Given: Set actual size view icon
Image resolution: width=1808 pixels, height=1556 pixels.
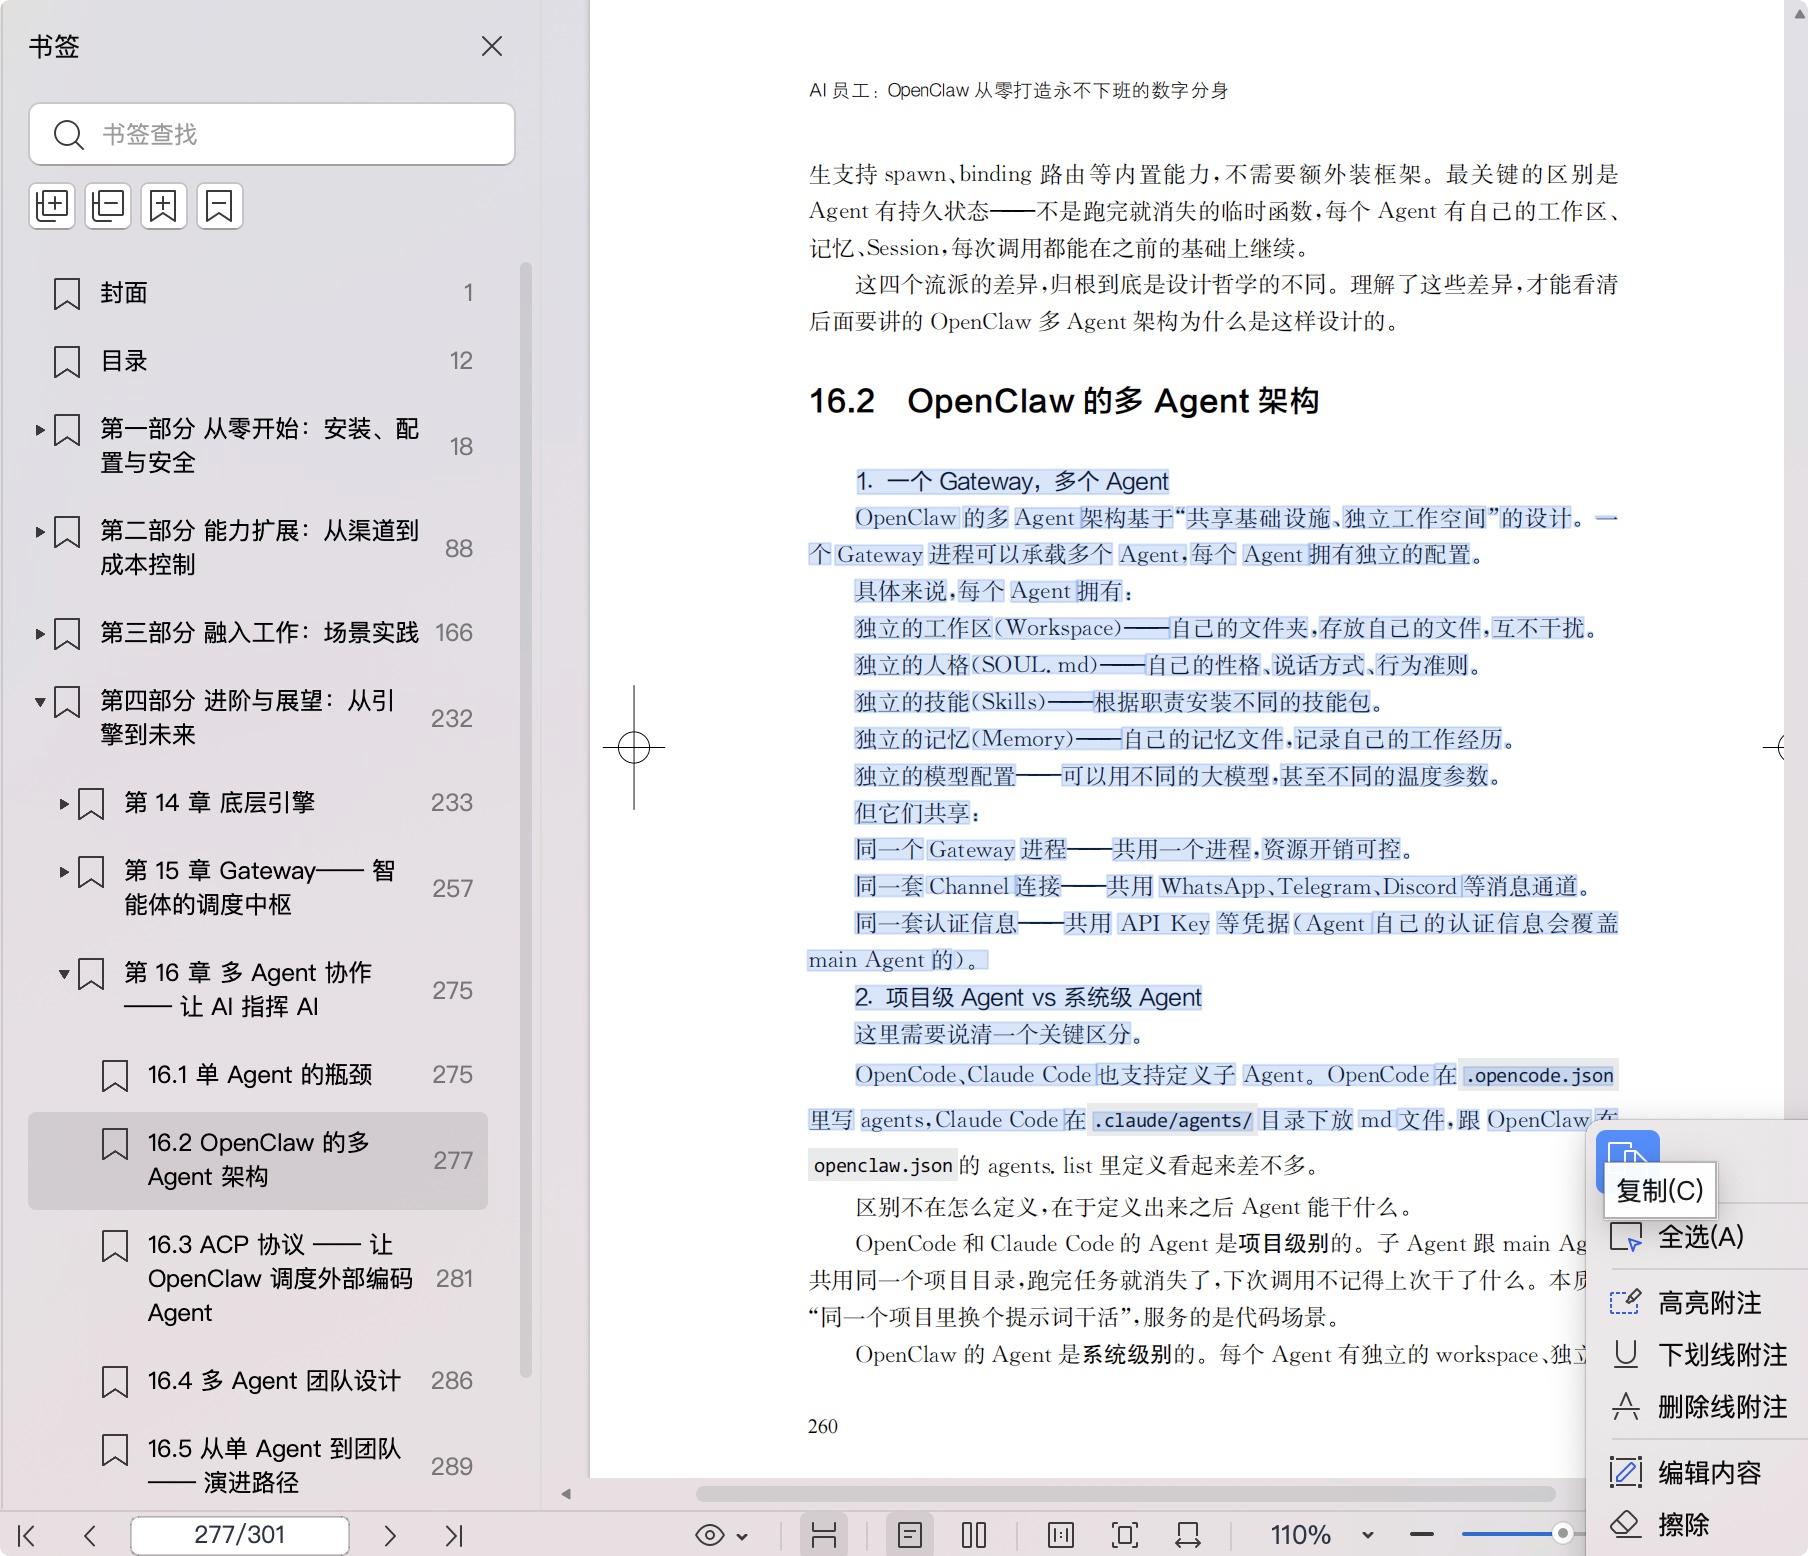Looking at the screenshot, I should [1061, 1535].
